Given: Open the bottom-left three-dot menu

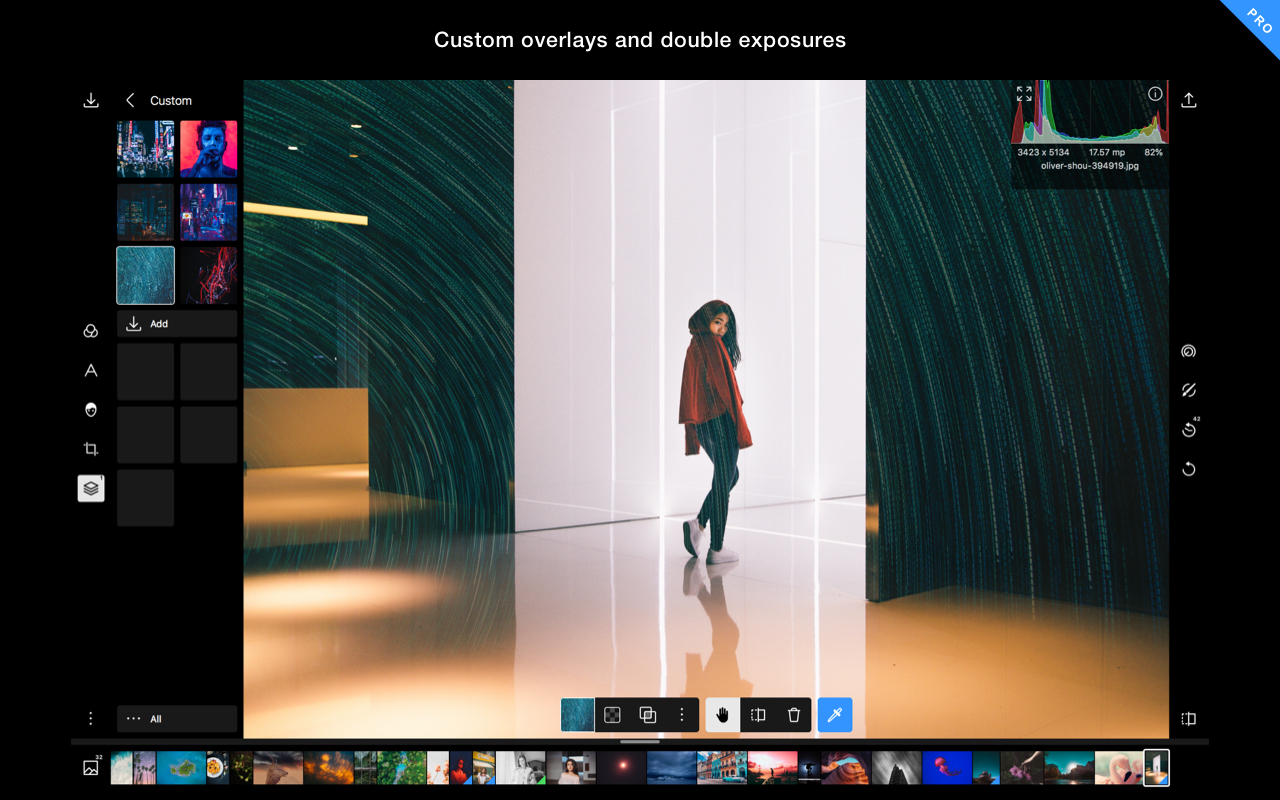Looking at the screenshot, I should [91, 718].
